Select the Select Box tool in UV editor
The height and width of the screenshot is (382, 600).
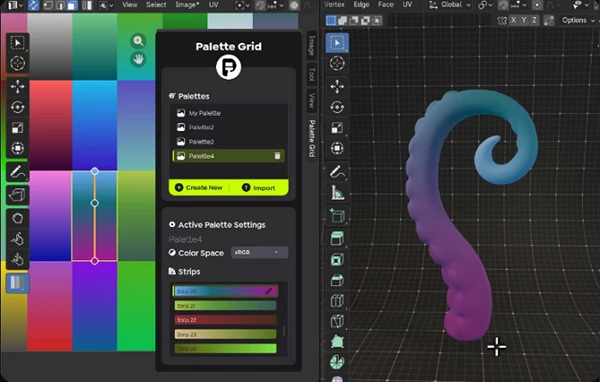(17, 42)
